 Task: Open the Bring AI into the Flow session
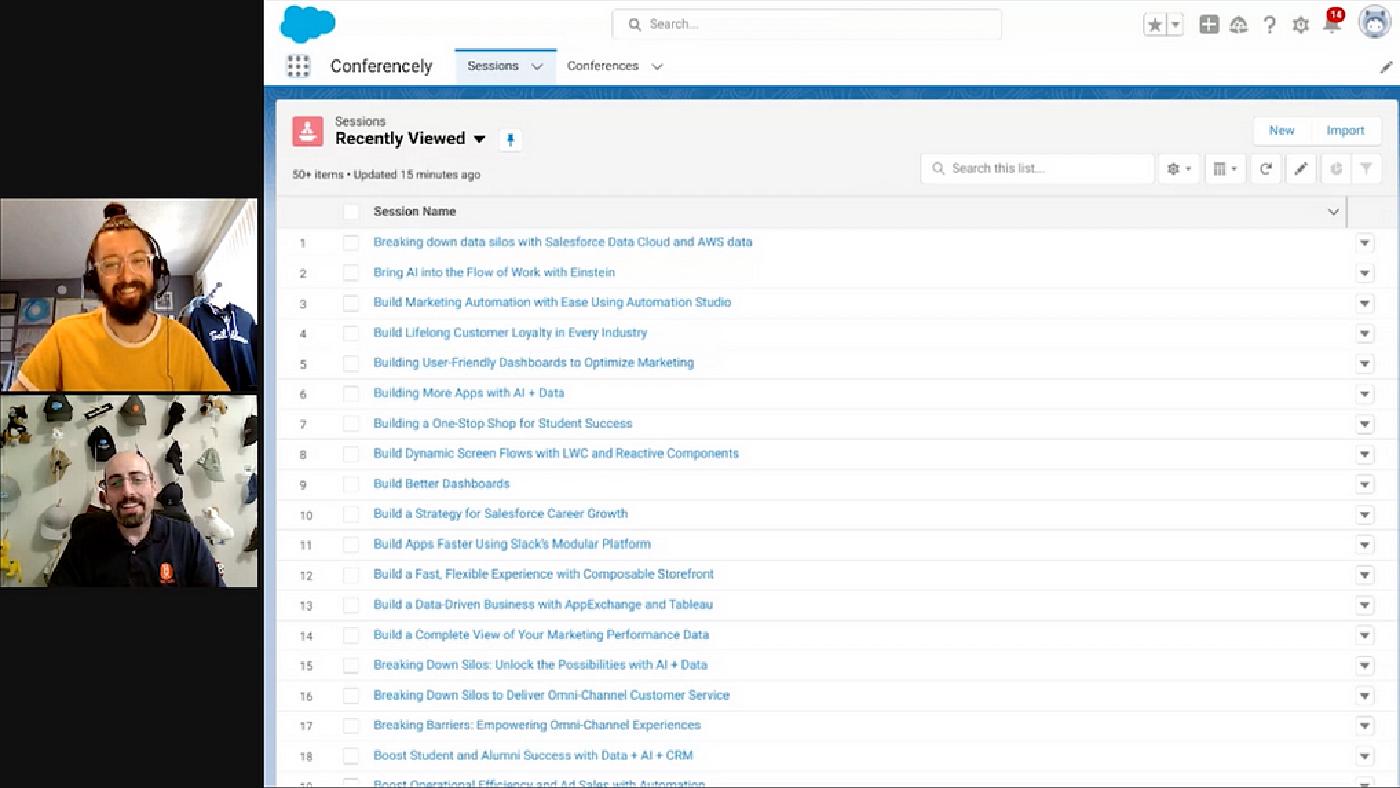pos(494,272)
